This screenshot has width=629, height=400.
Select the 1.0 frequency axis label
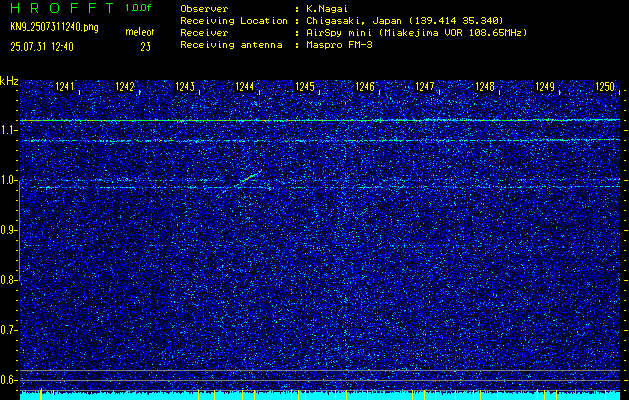click(8, 181)
